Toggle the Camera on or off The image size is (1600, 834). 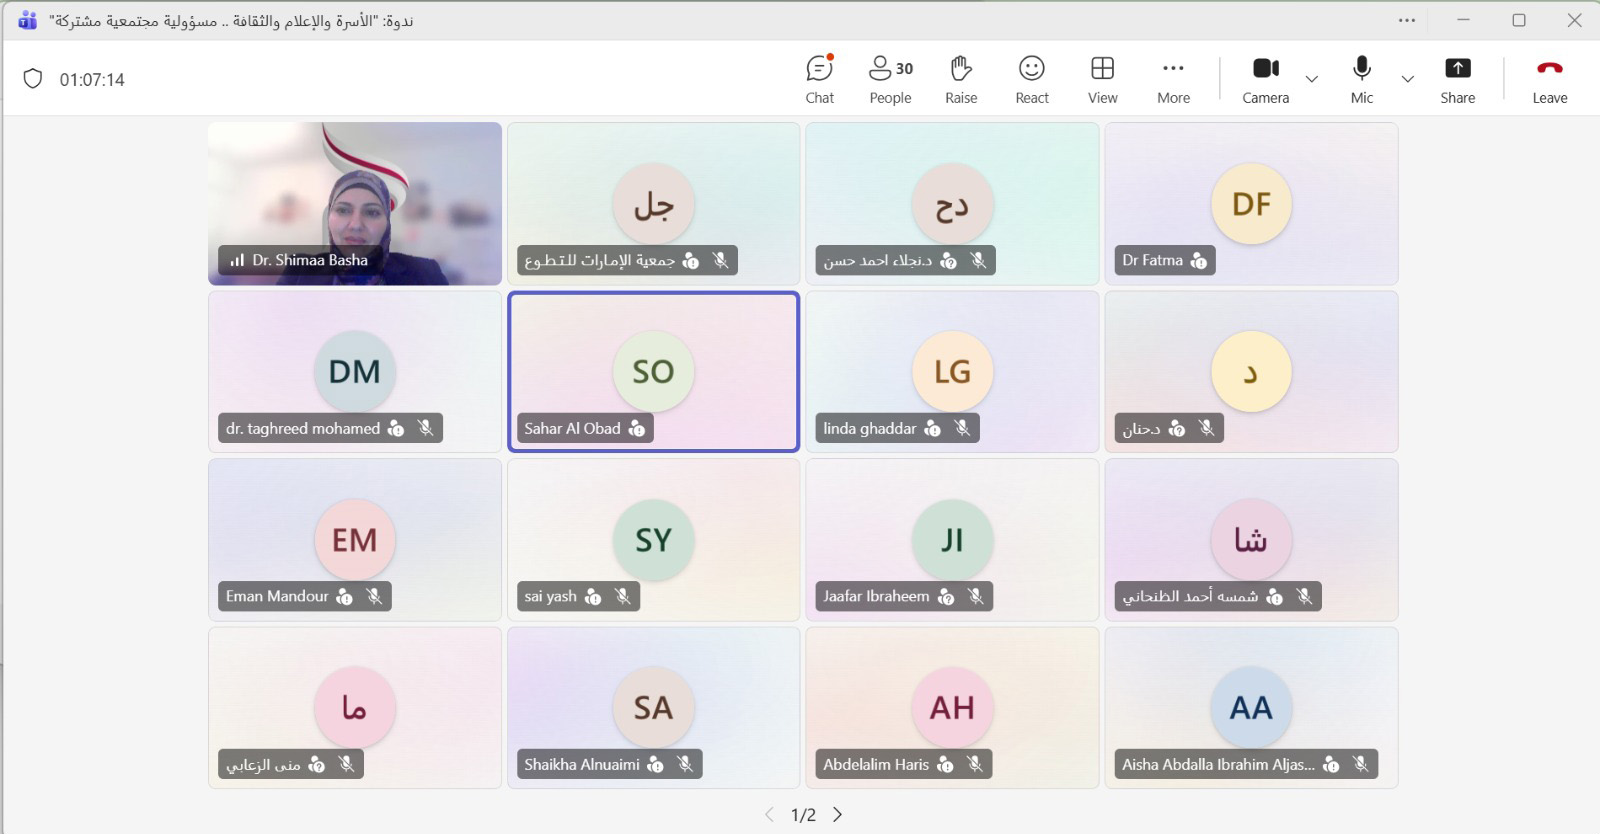pyautogui.click(x=1265, y=79)
